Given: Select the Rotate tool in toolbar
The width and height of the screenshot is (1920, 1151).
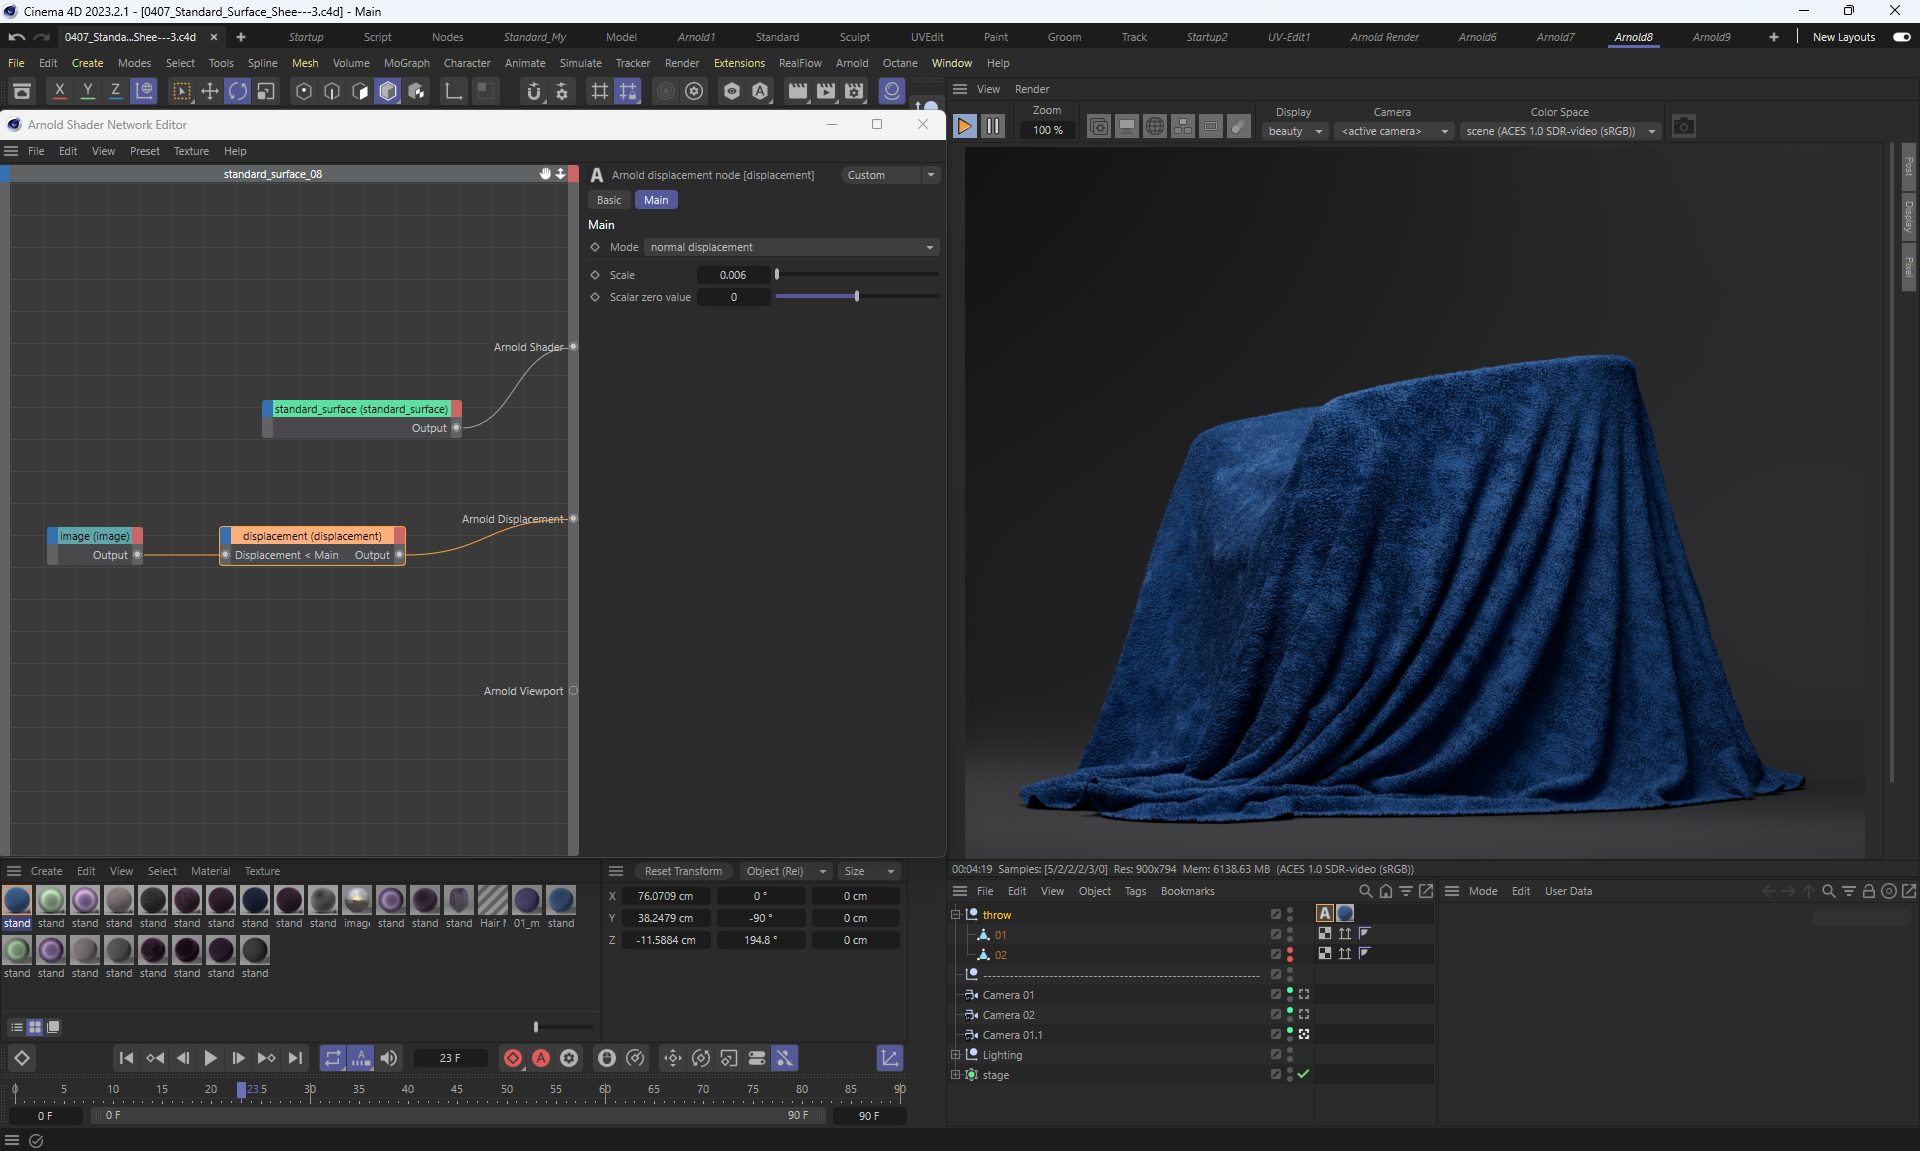Looking at the screenshot, I should pos(238,92).
